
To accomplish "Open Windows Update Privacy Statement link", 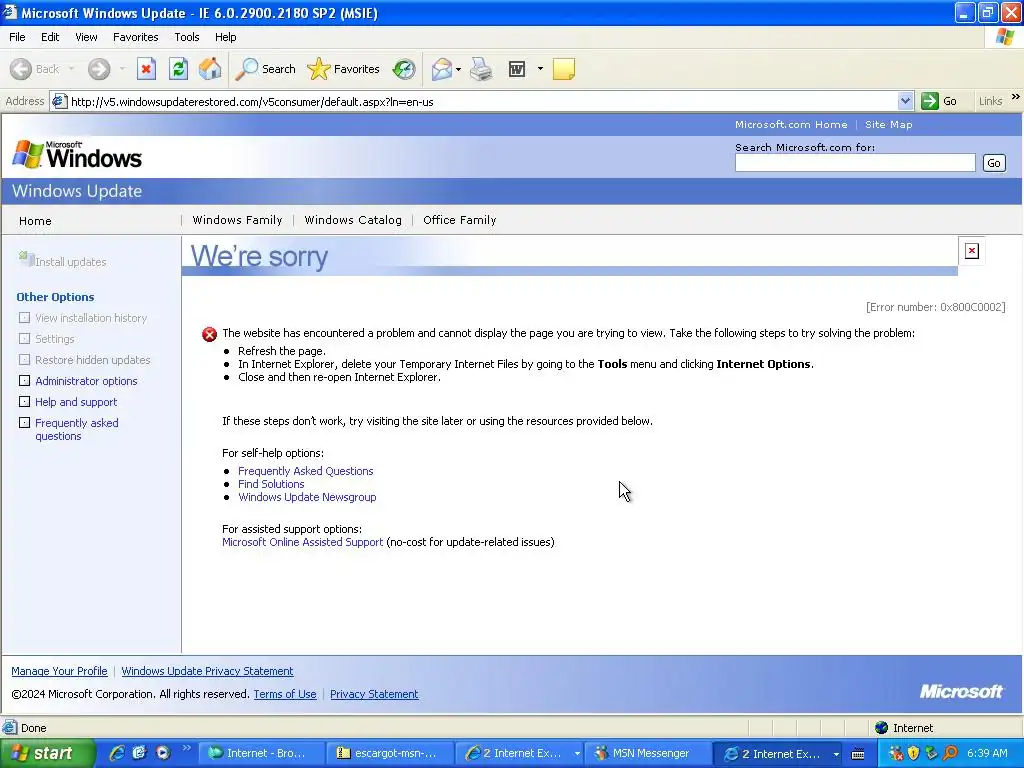I will (207, 671).
